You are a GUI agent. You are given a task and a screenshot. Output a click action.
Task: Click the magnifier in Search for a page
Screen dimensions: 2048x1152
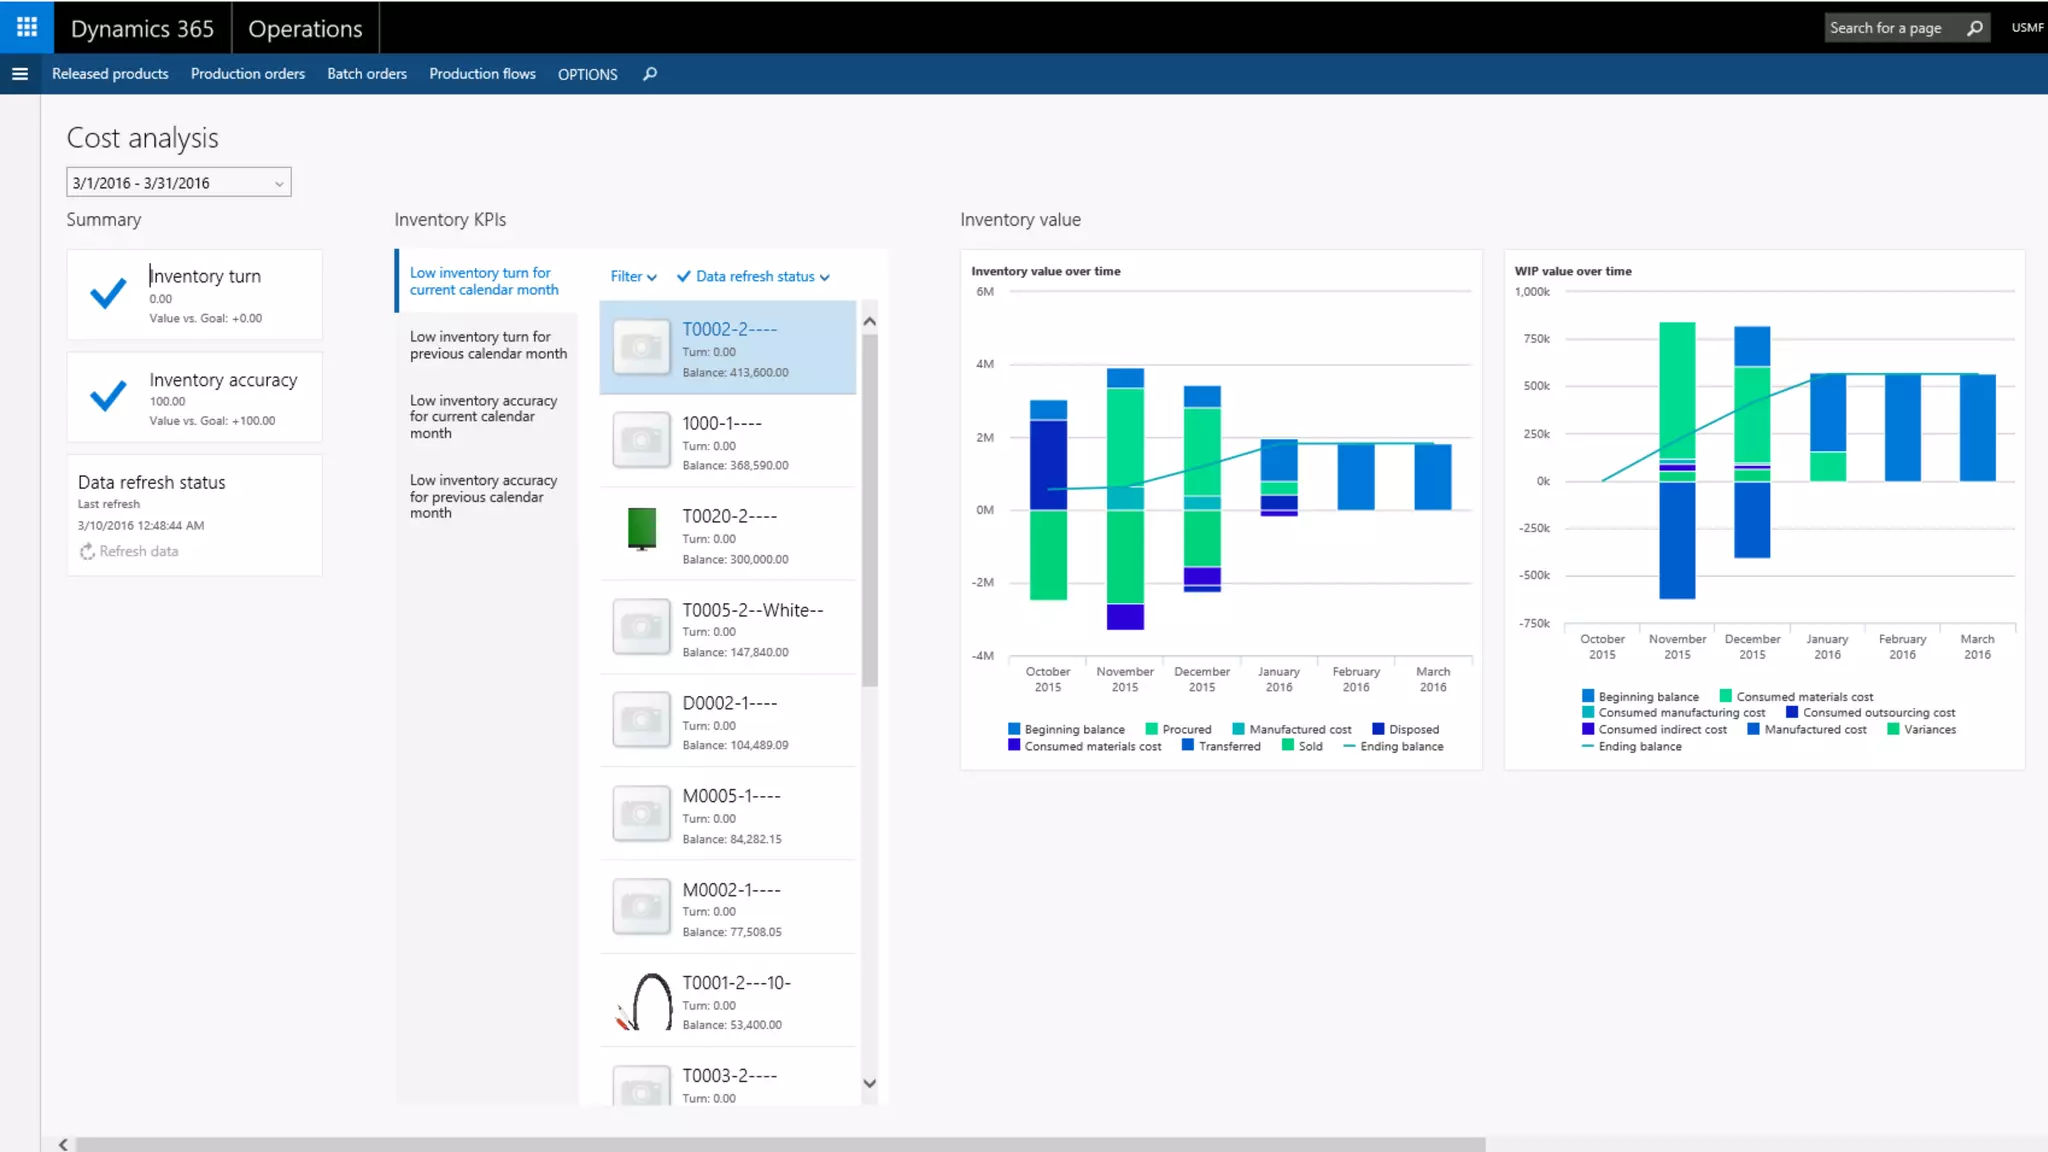(1975, 28)
